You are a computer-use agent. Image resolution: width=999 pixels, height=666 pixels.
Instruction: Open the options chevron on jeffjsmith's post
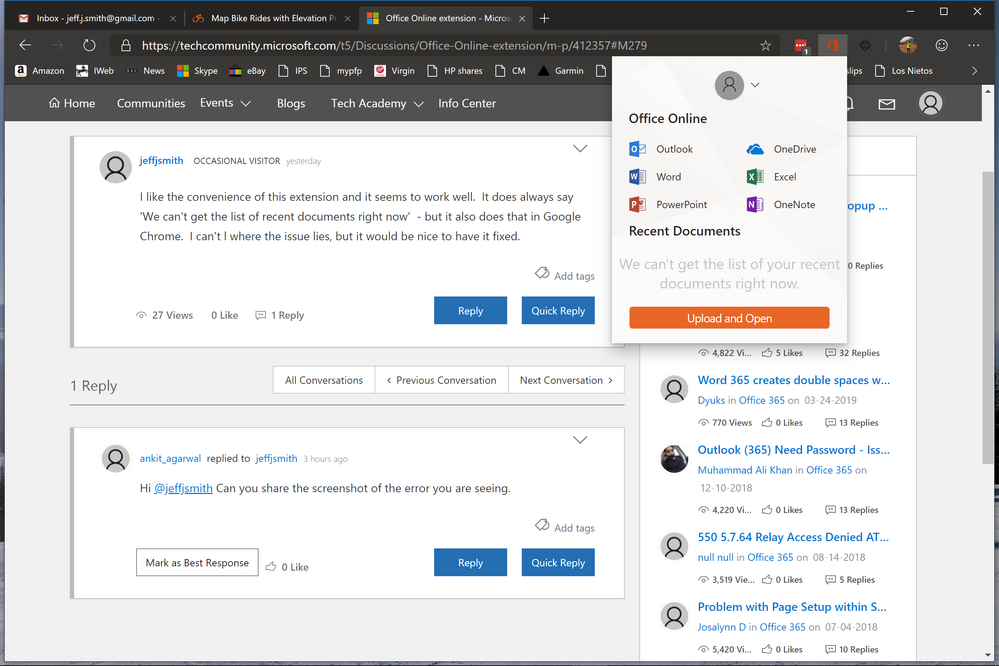(x=580, y=148)
